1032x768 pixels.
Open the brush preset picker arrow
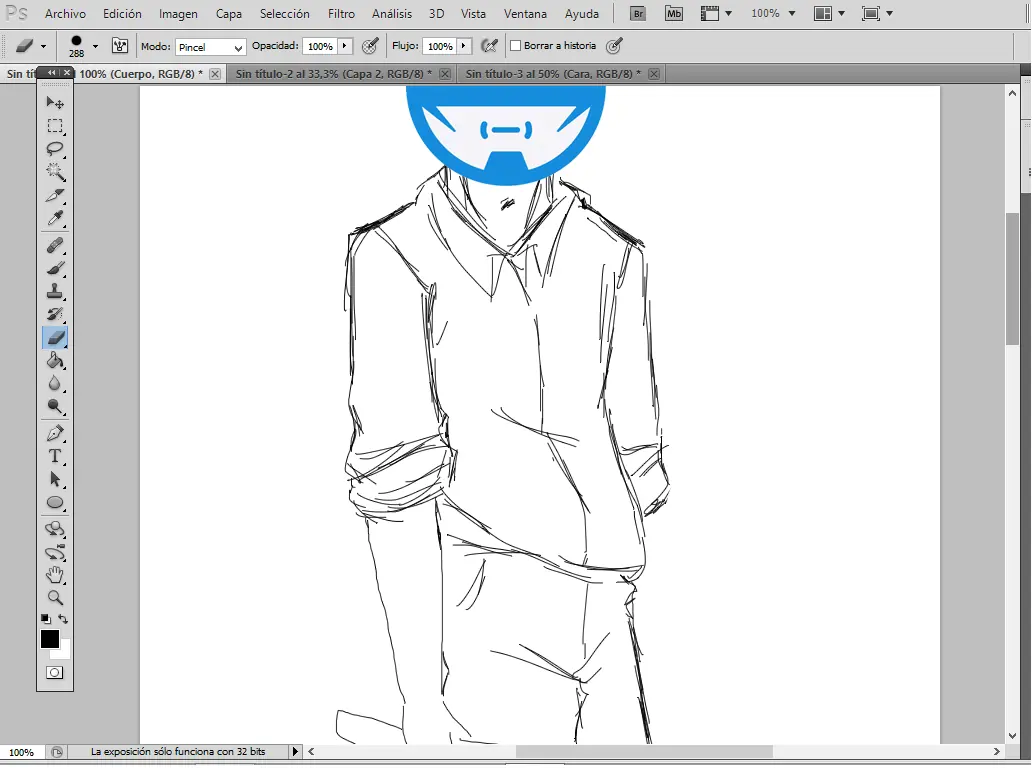click(95, 46)
